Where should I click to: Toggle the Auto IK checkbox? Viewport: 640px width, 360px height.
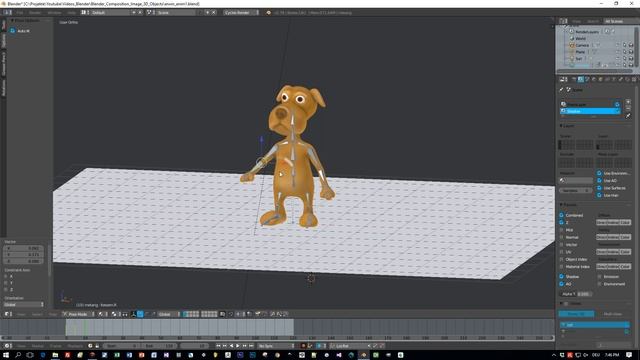click(x=13, y=31)
